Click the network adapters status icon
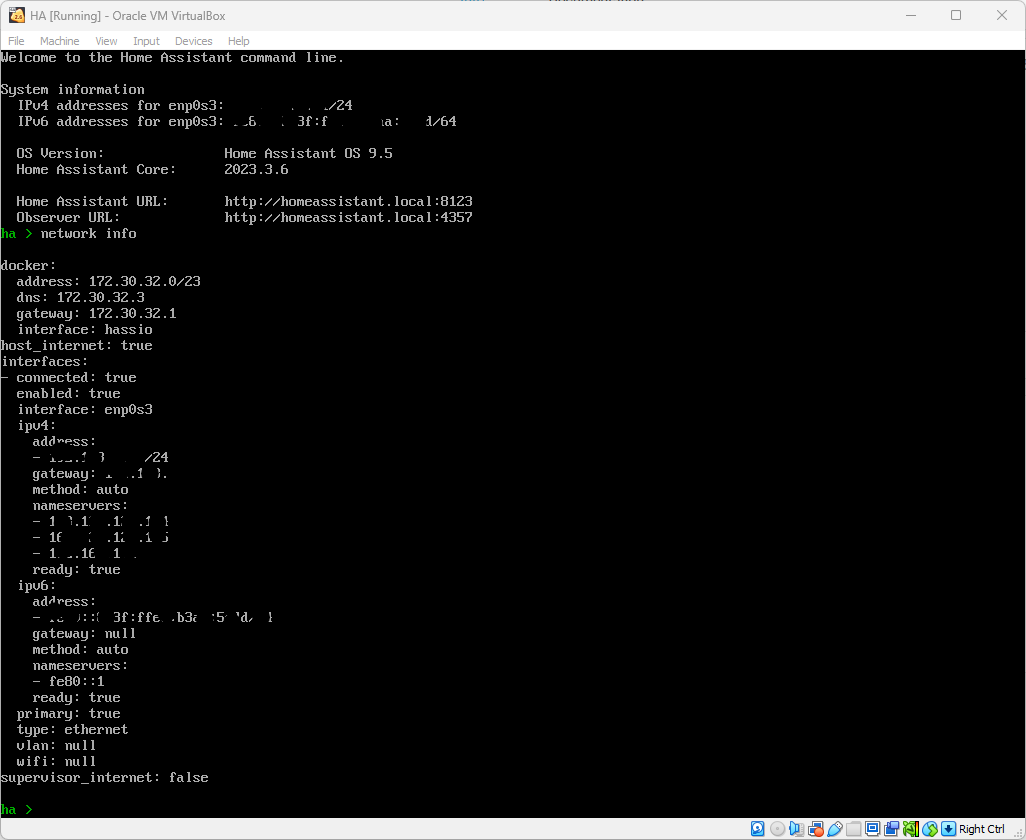 814,829
